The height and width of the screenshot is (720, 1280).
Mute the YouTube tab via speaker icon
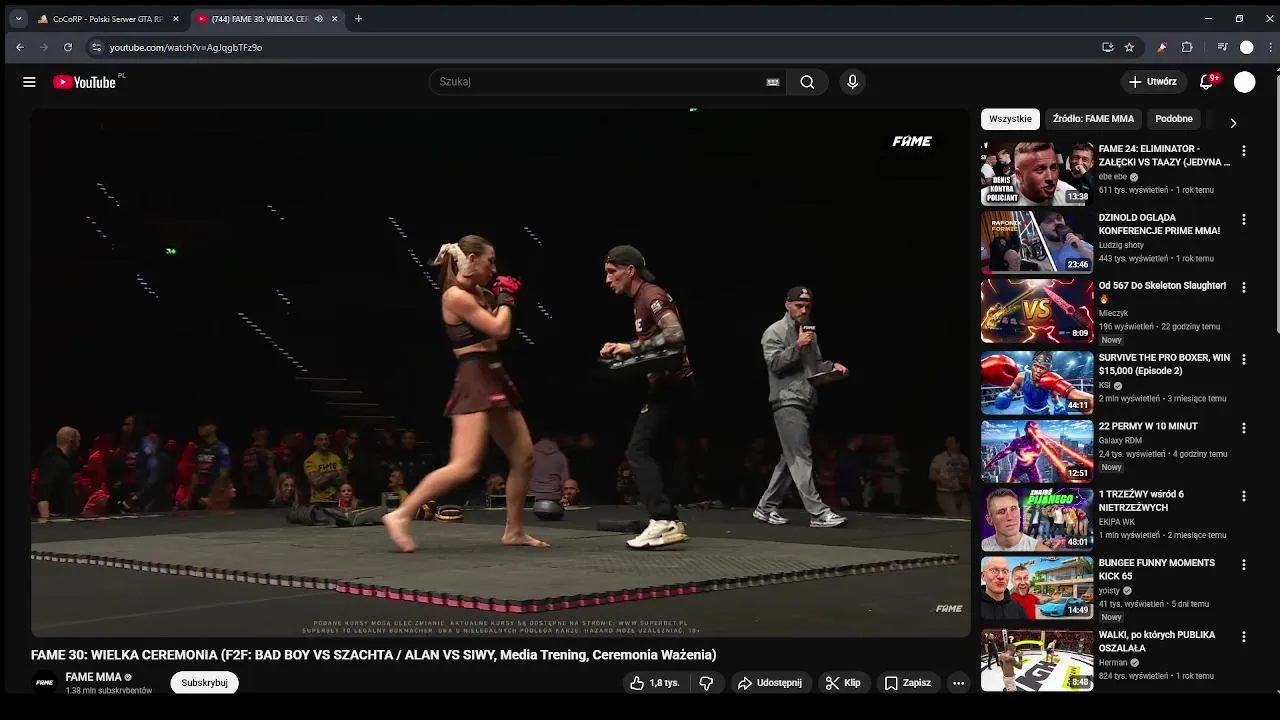[x=318, y=19]
